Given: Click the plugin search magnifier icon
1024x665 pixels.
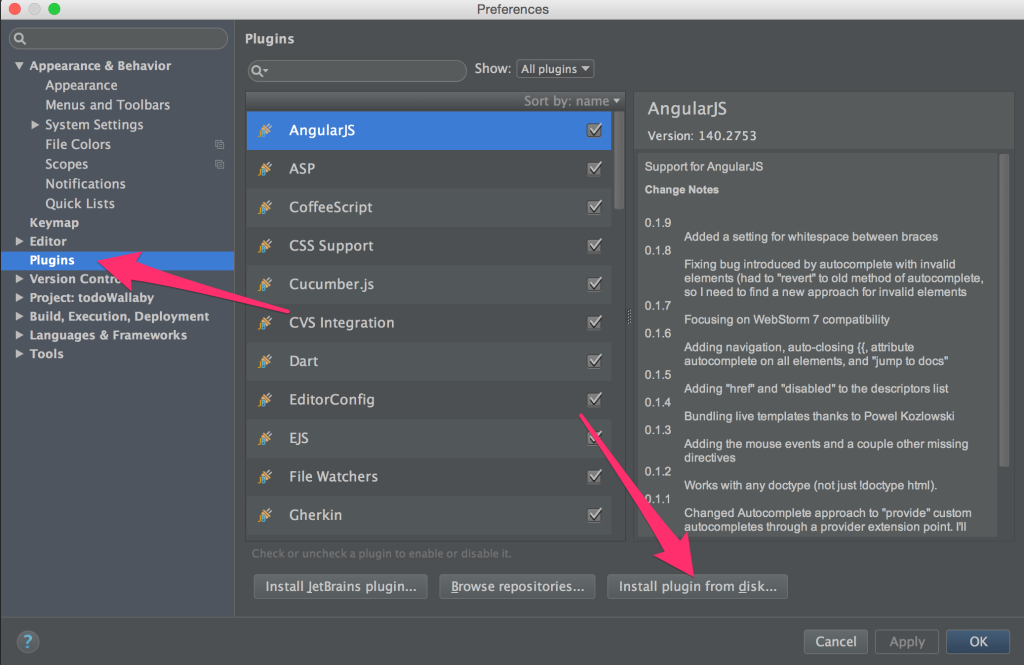Looking at the screenshot, I should point(259,71).
